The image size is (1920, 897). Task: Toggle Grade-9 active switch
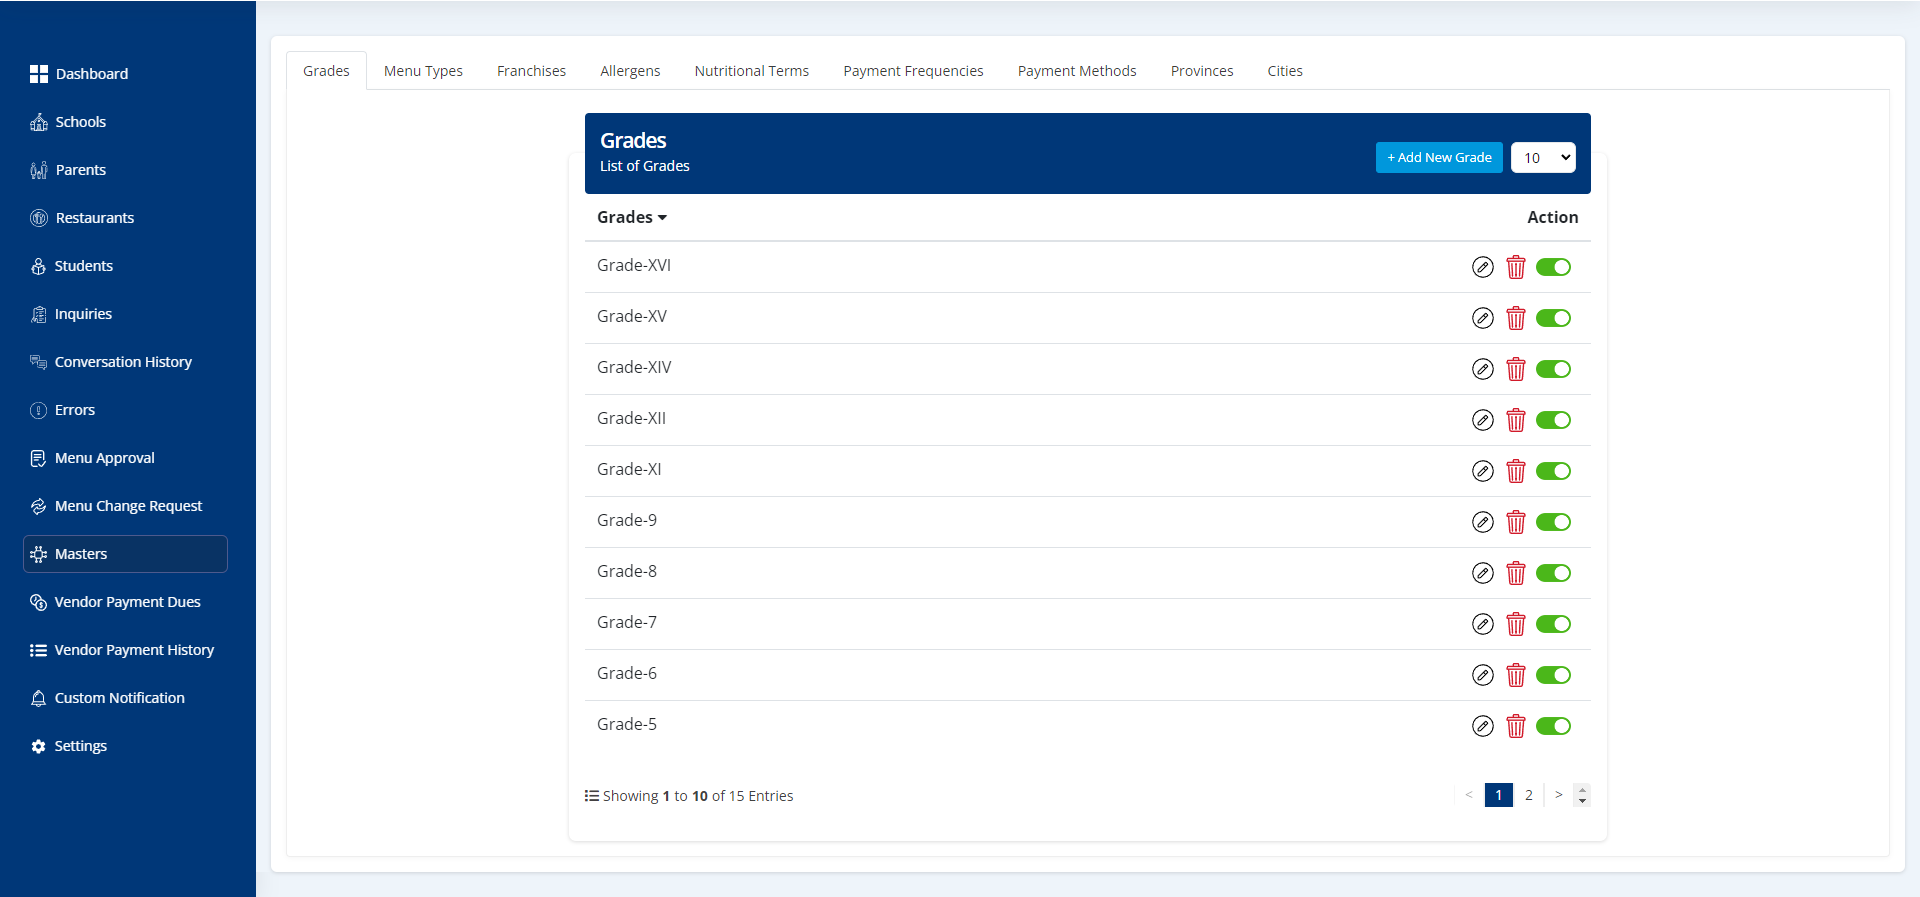click(1553, 522)
